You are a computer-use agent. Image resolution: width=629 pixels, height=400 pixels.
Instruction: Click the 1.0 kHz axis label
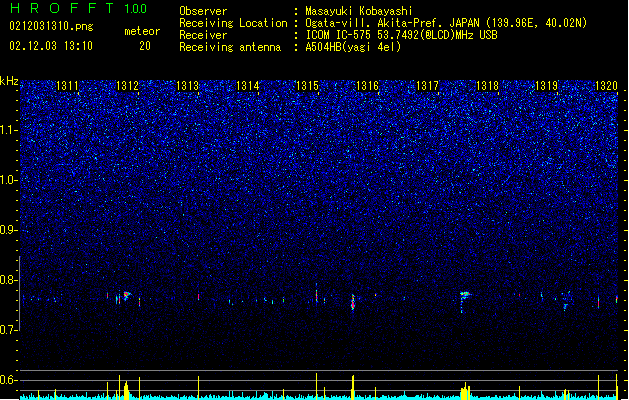tap(9, 180)
